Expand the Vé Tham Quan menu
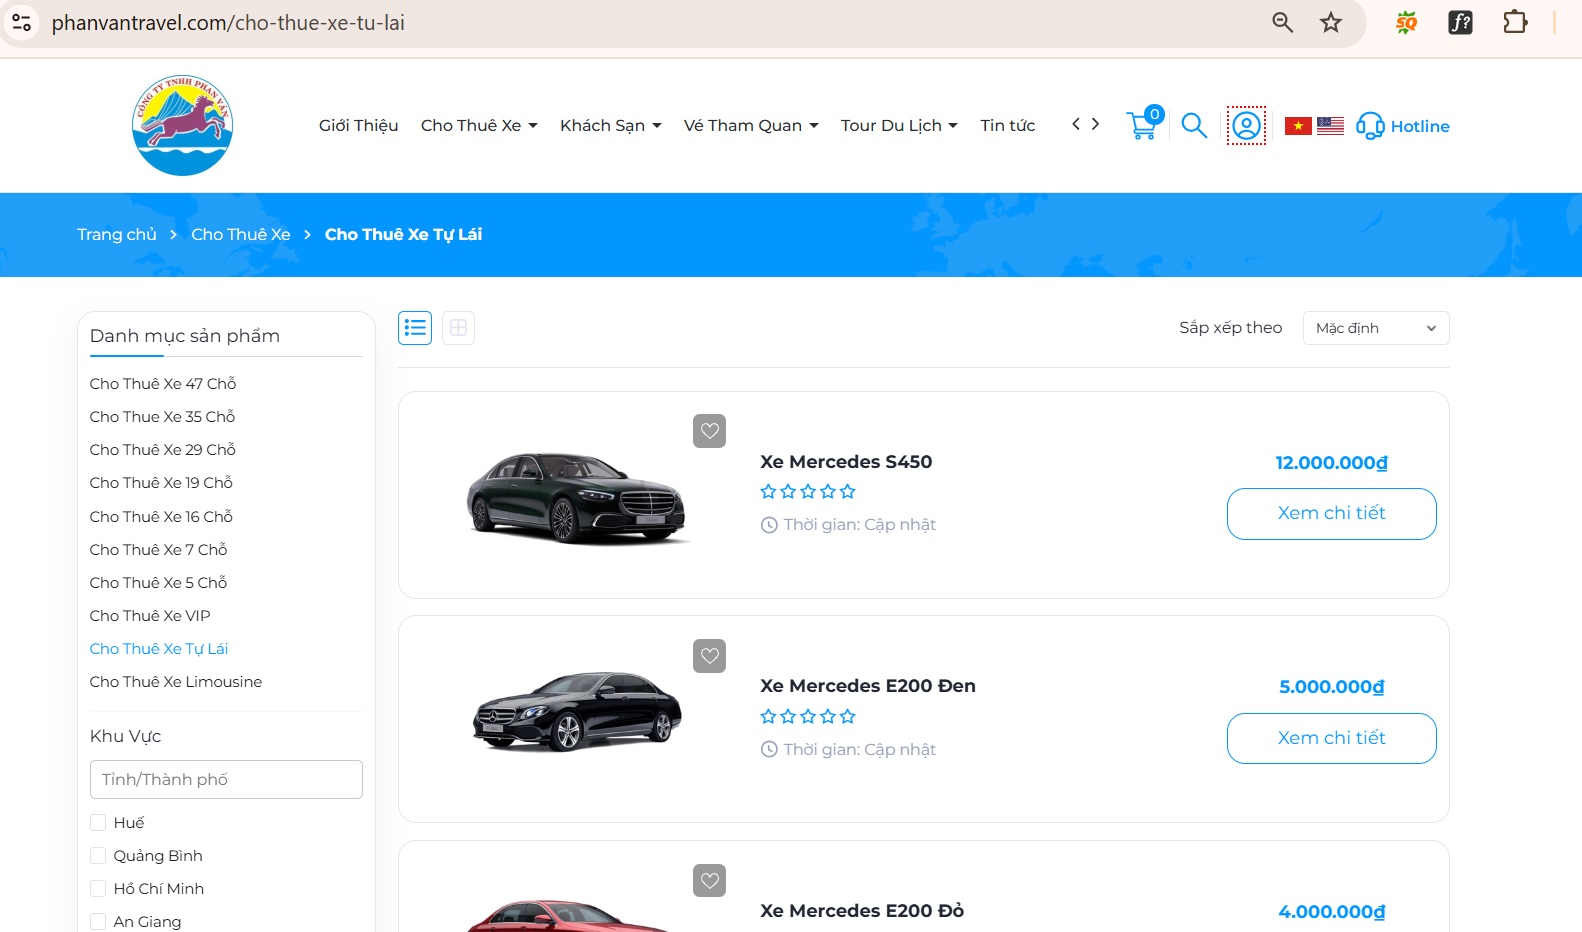Screen dimensions: 1582x932 751,125
